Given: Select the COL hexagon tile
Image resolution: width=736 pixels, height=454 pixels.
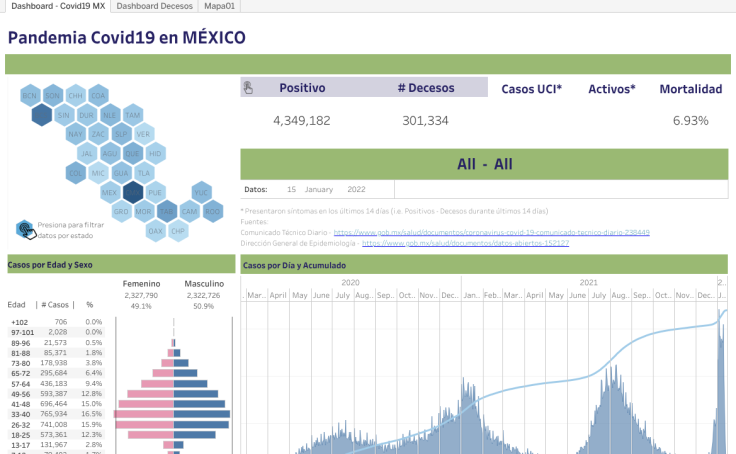Looking at the screenshot, I should 75,172.
